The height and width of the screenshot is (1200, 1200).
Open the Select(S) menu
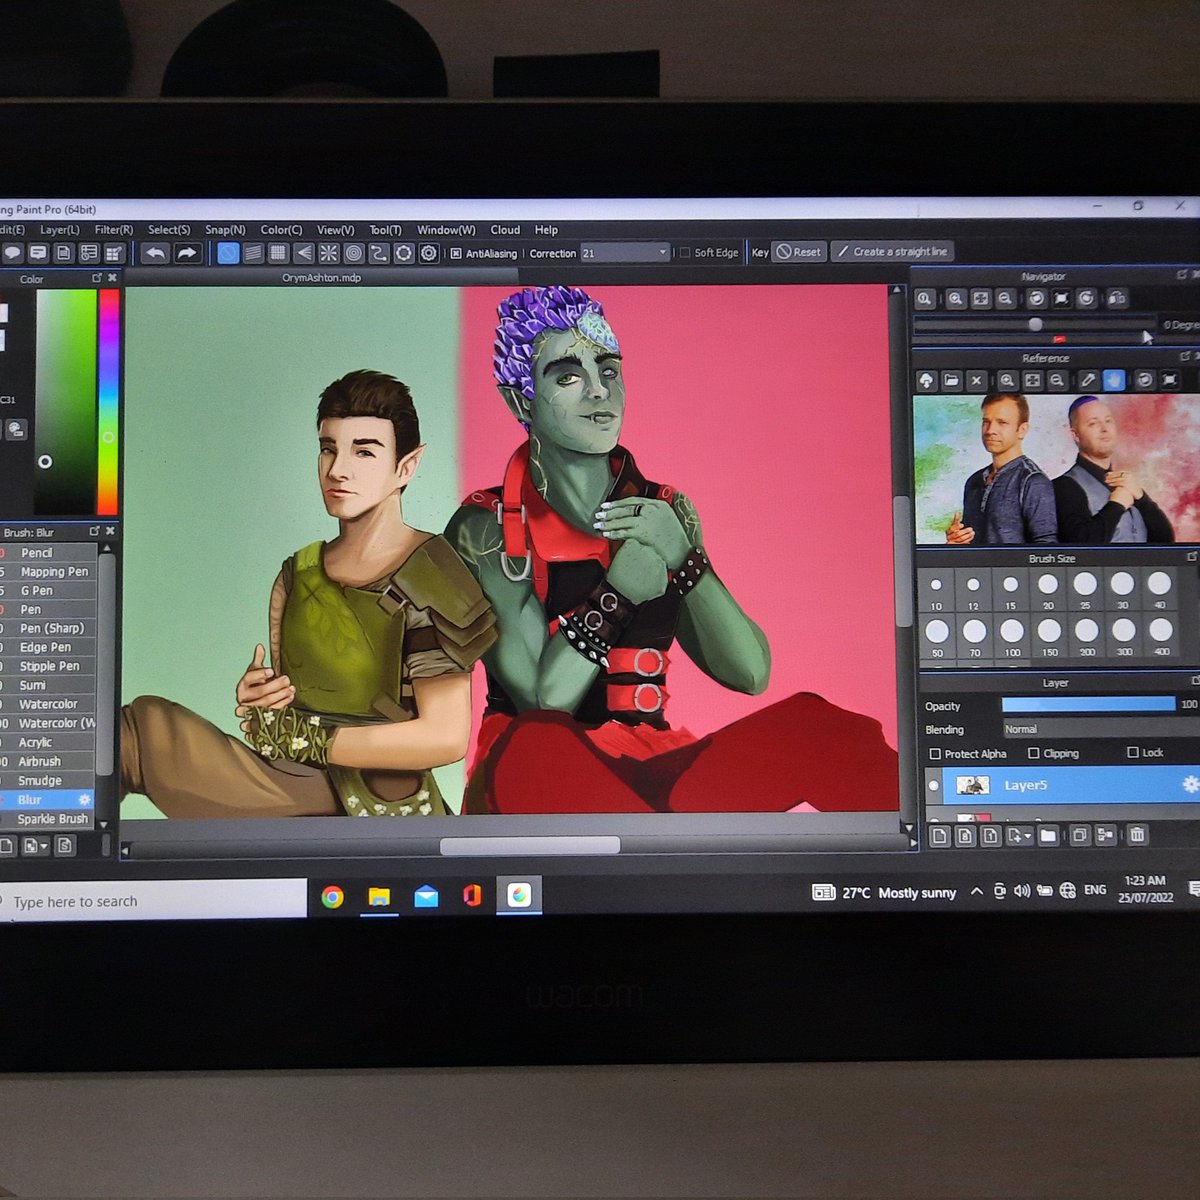[169, 230]
